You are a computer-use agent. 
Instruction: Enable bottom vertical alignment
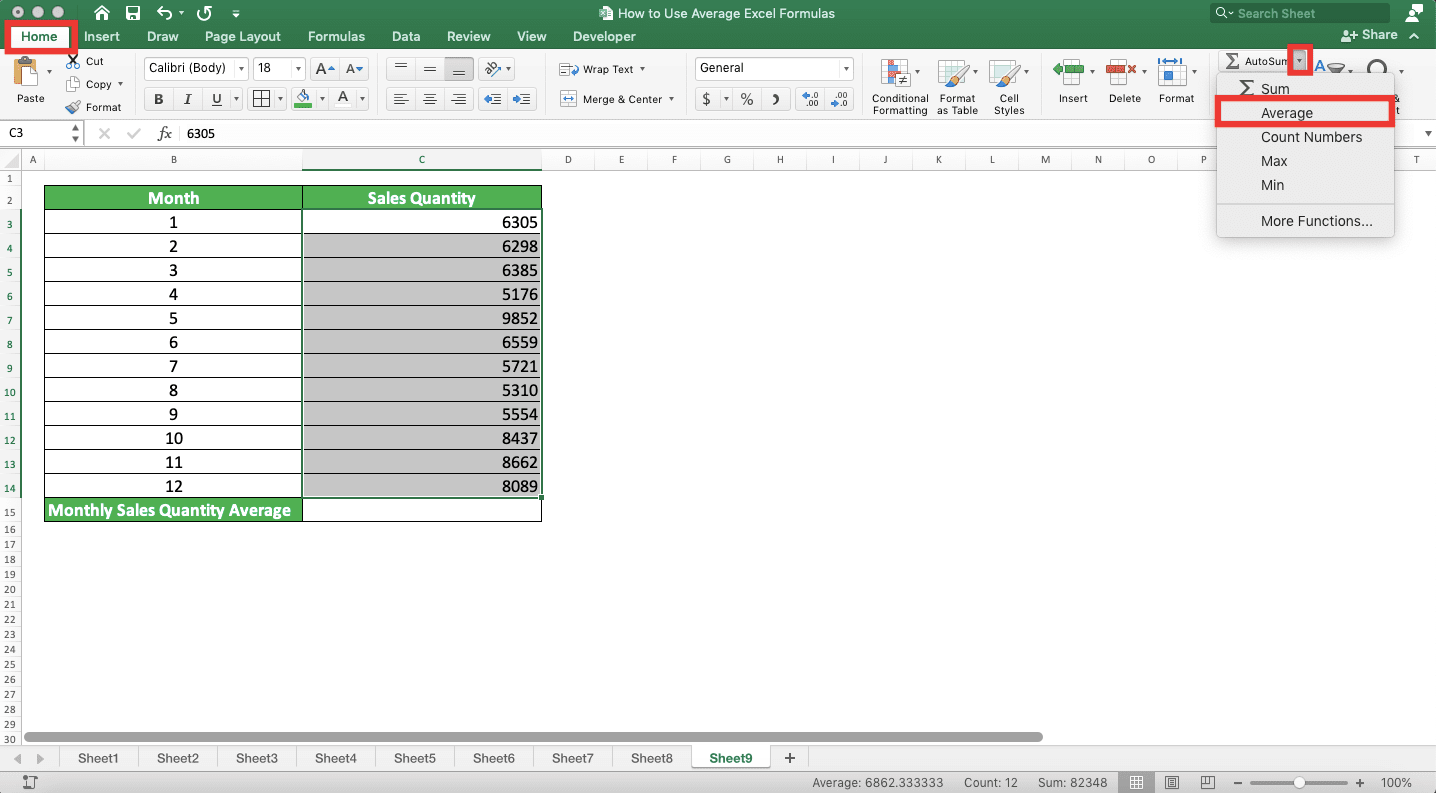click(x=459, y=69)
